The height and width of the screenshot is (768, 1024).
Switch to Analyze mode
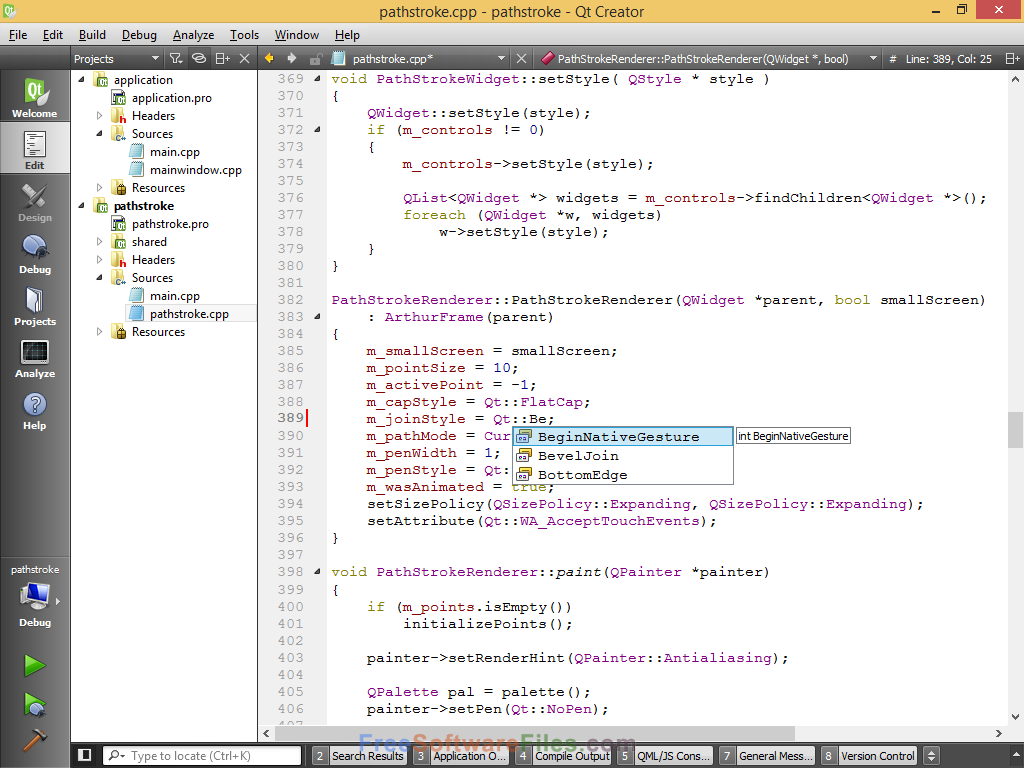35,358
